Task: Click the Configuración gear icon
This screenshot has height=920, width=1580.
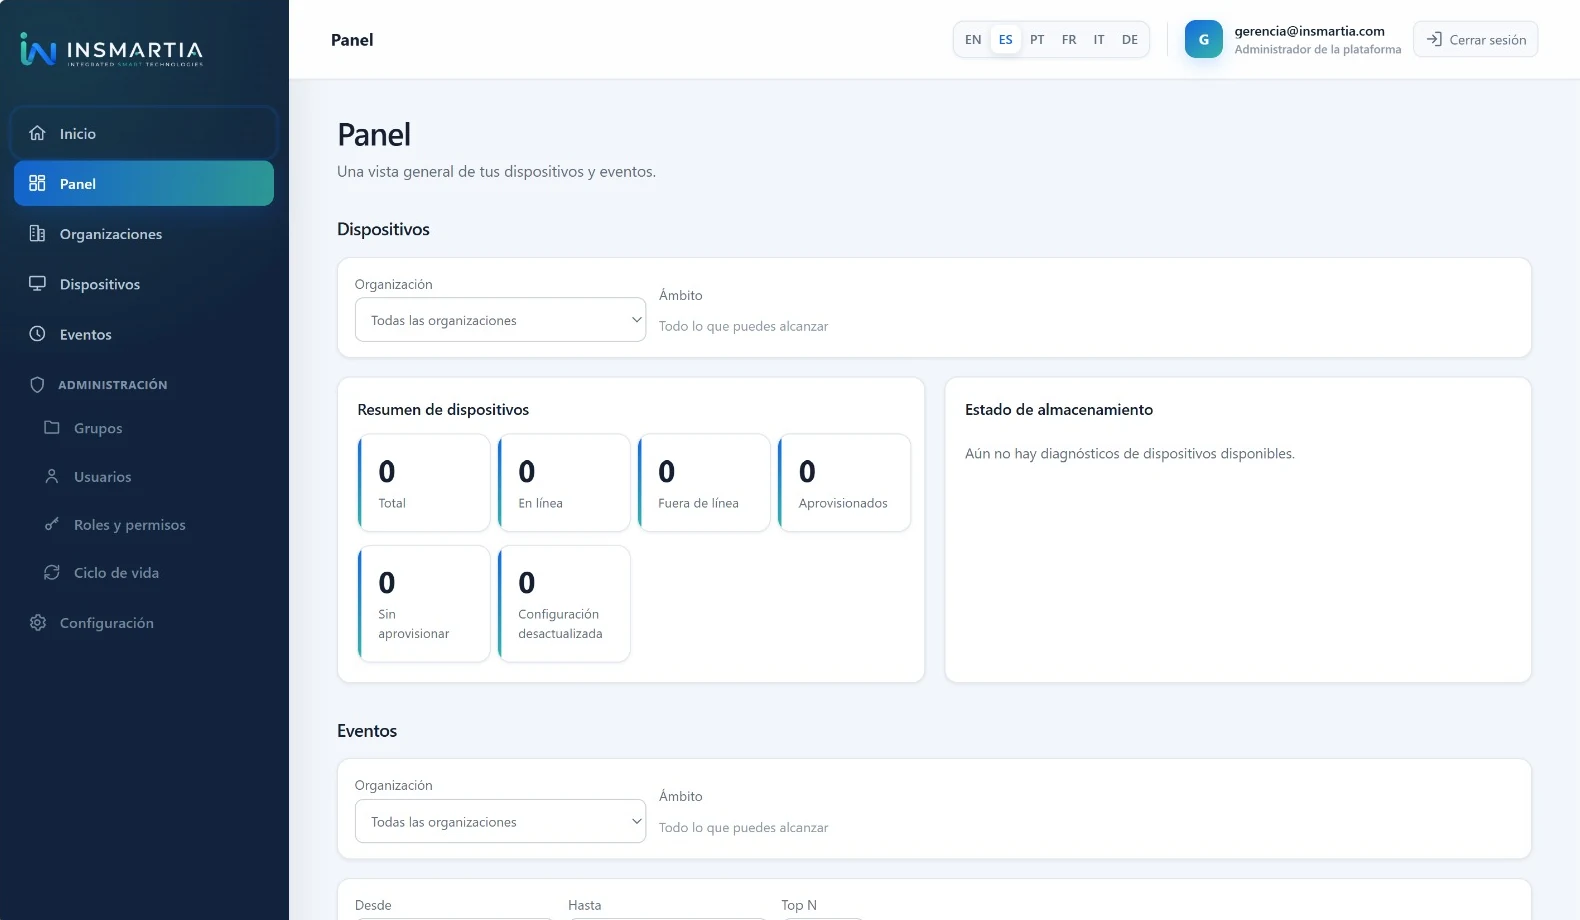Action: coord(37,622)
